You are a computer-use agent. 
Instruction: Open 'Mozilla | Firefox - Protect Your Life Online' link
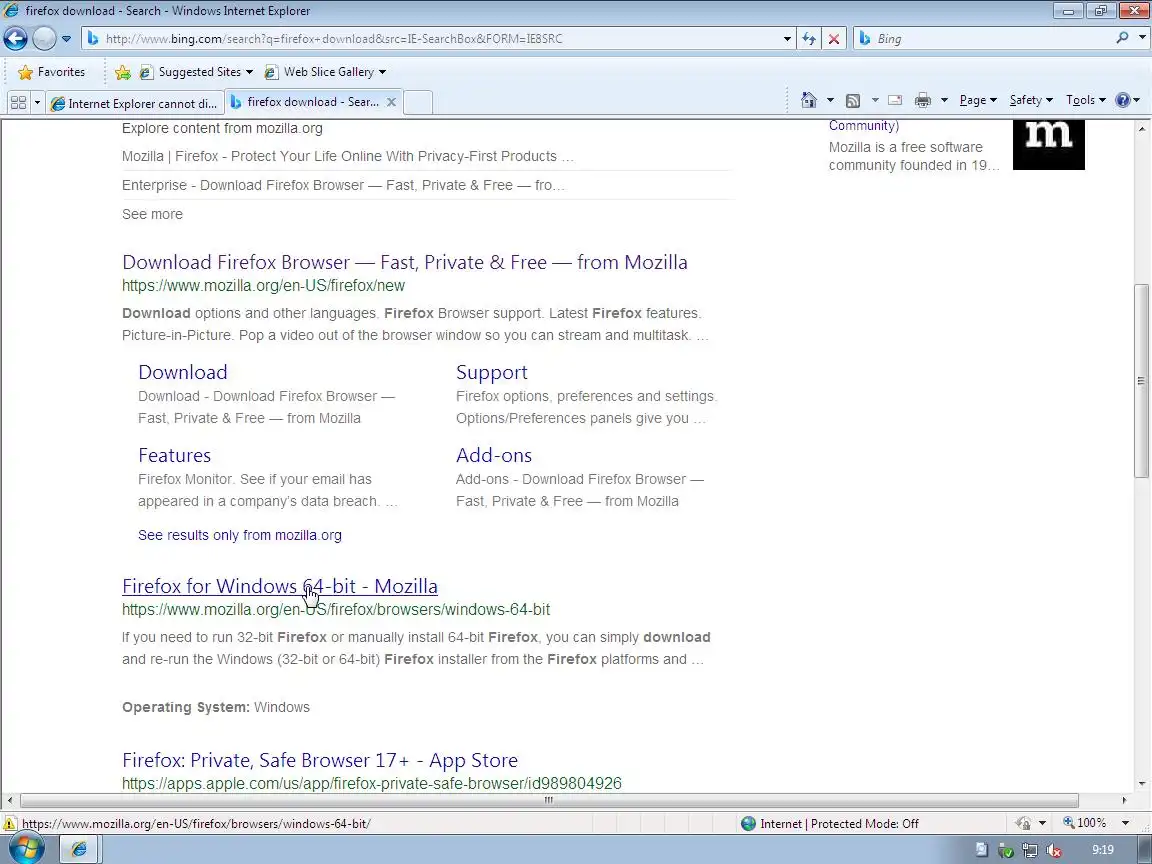347,156
